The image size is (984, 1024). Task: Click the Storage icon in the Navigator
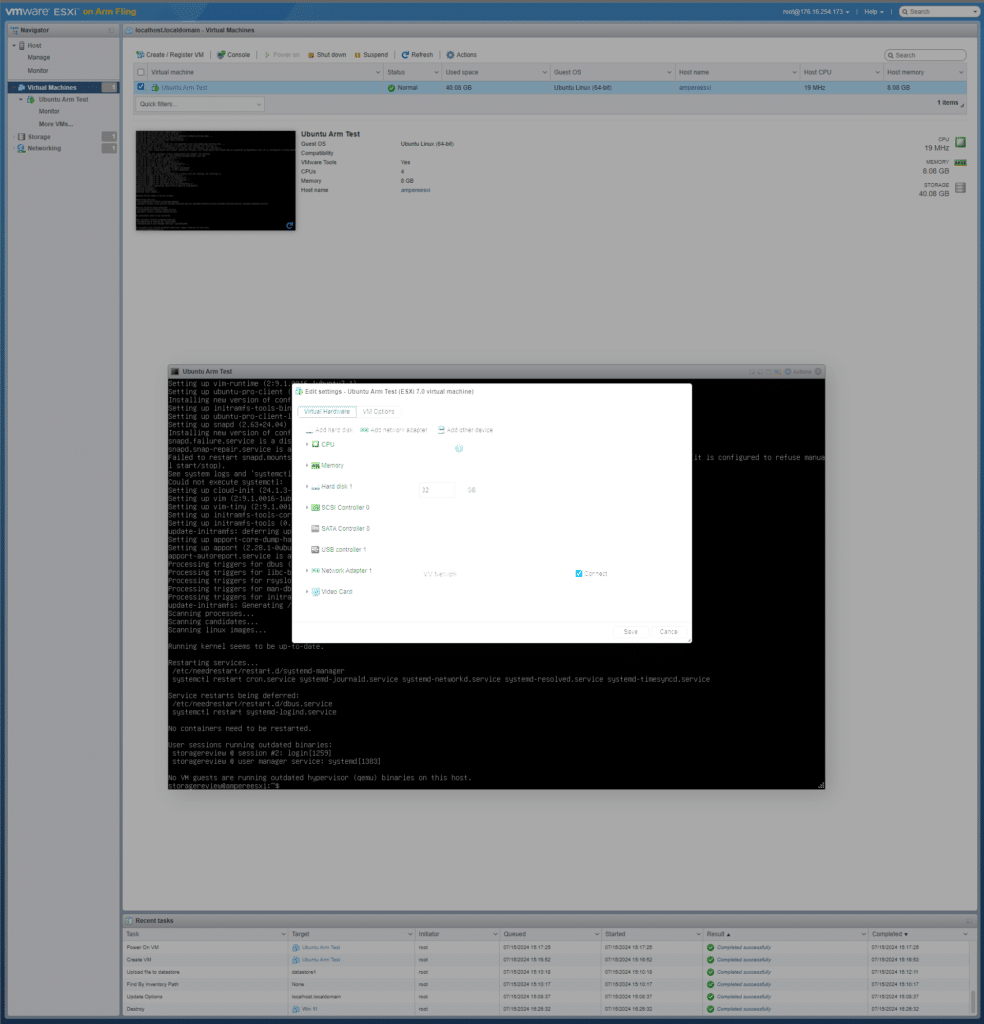coord(22,136)
